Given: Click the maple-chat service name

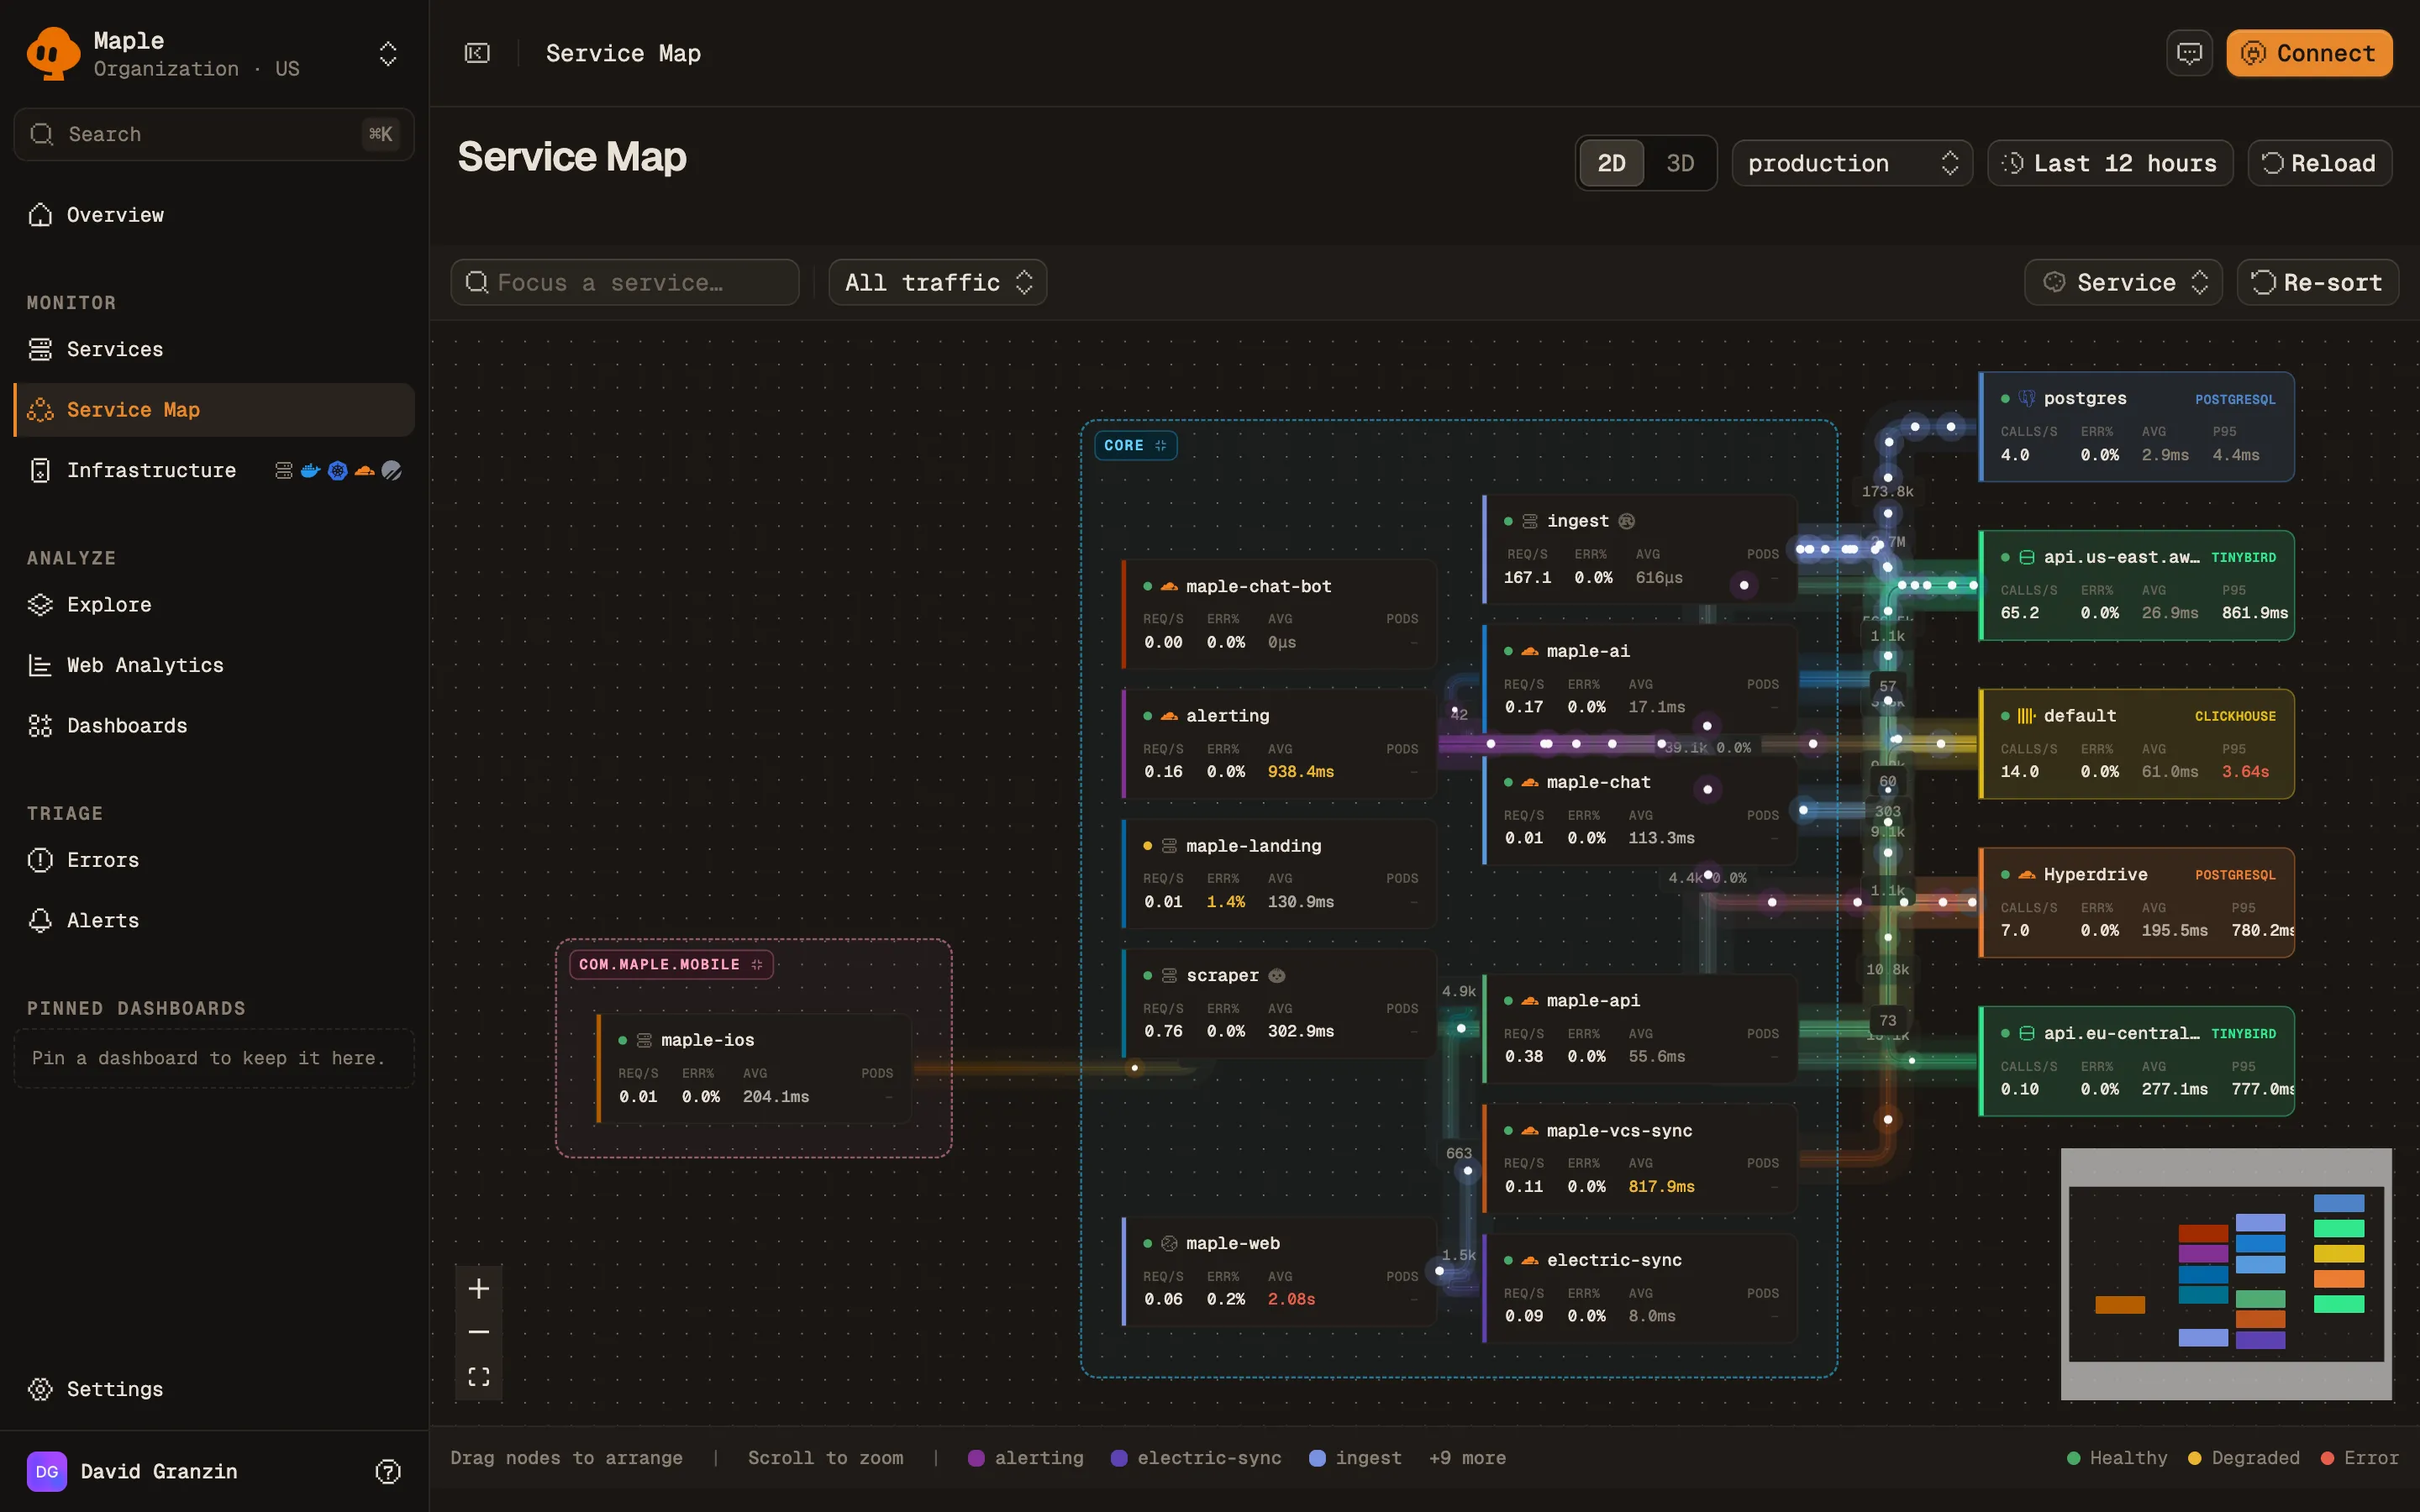Looking at the screenshot, I should (1598, 782).
